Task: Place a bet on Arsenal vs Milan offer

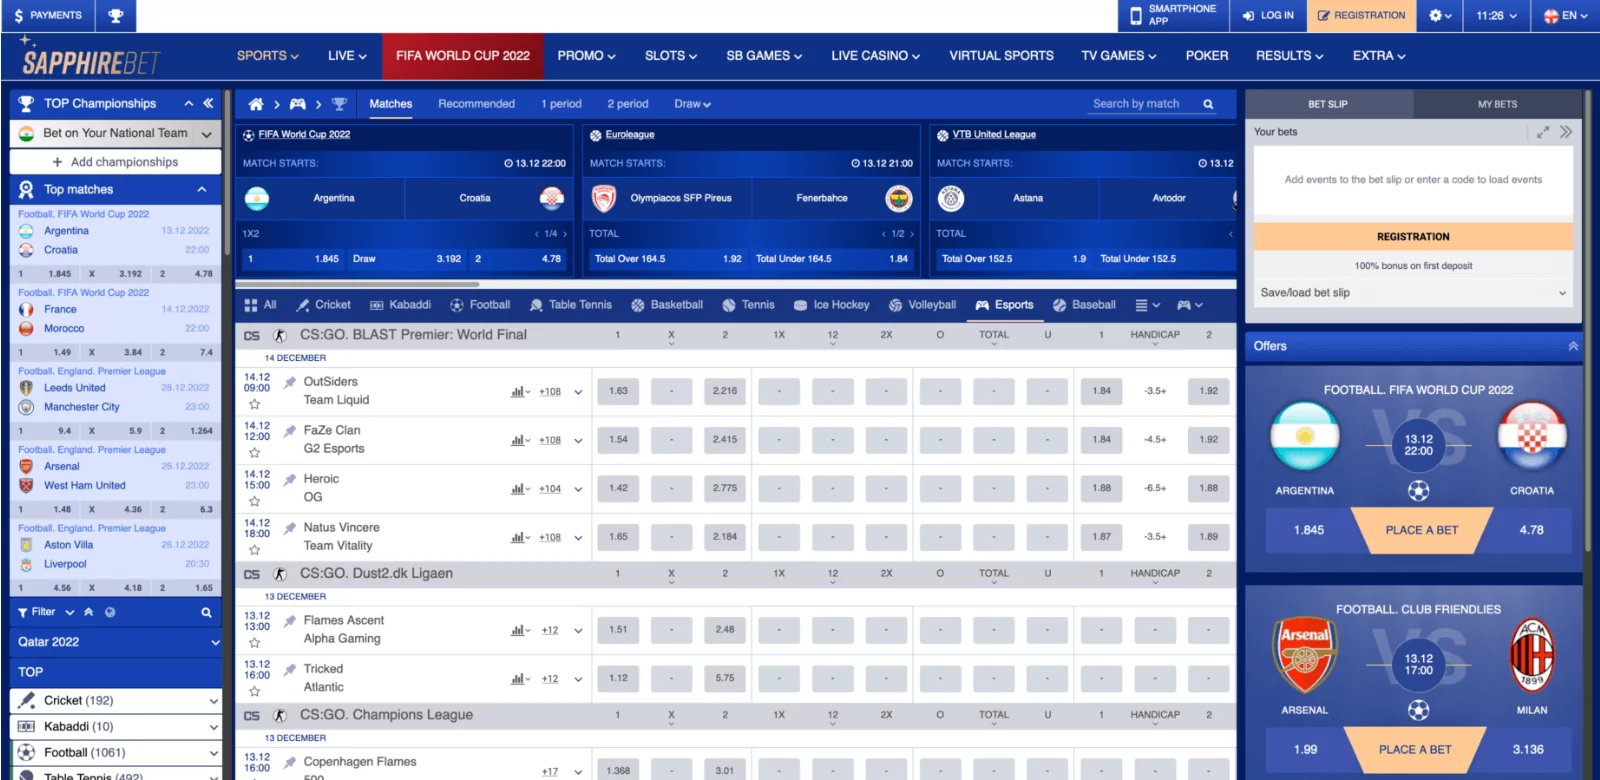Action: (1414, 749)
